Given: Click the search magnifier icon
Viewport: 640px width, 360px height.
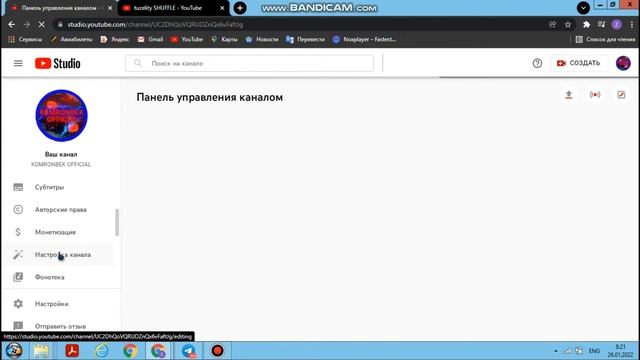Looking at the screenshot, I should pyautogui.click(x=138, y=63).
